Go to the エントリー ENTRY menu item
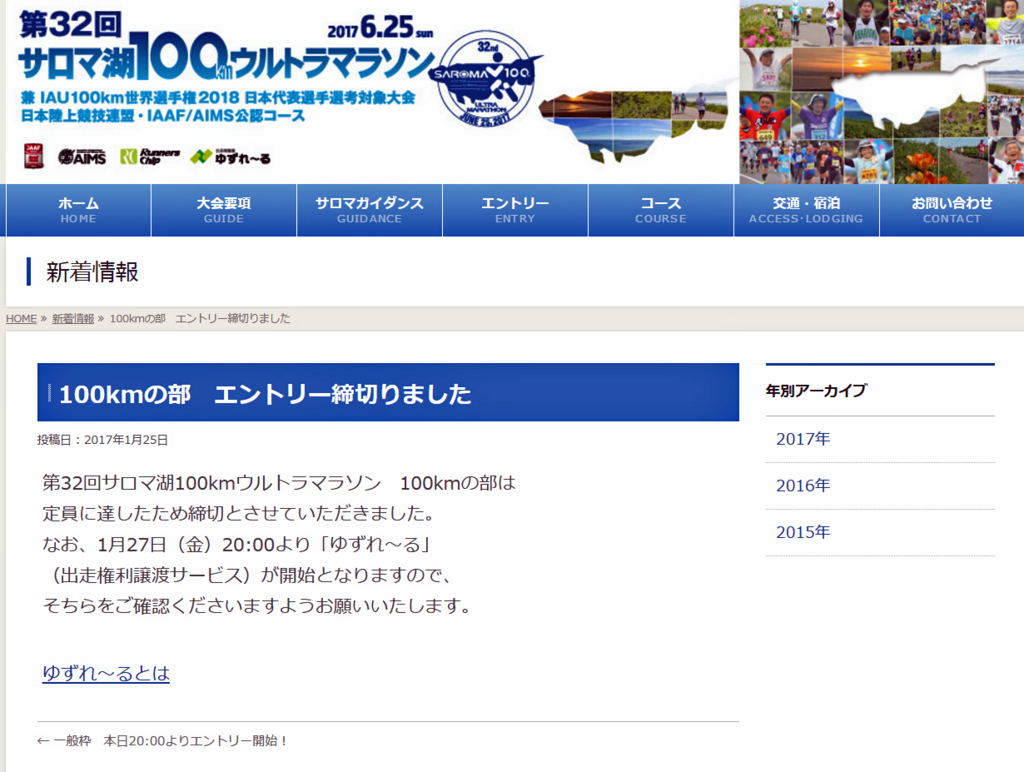 tap(515, 210)
